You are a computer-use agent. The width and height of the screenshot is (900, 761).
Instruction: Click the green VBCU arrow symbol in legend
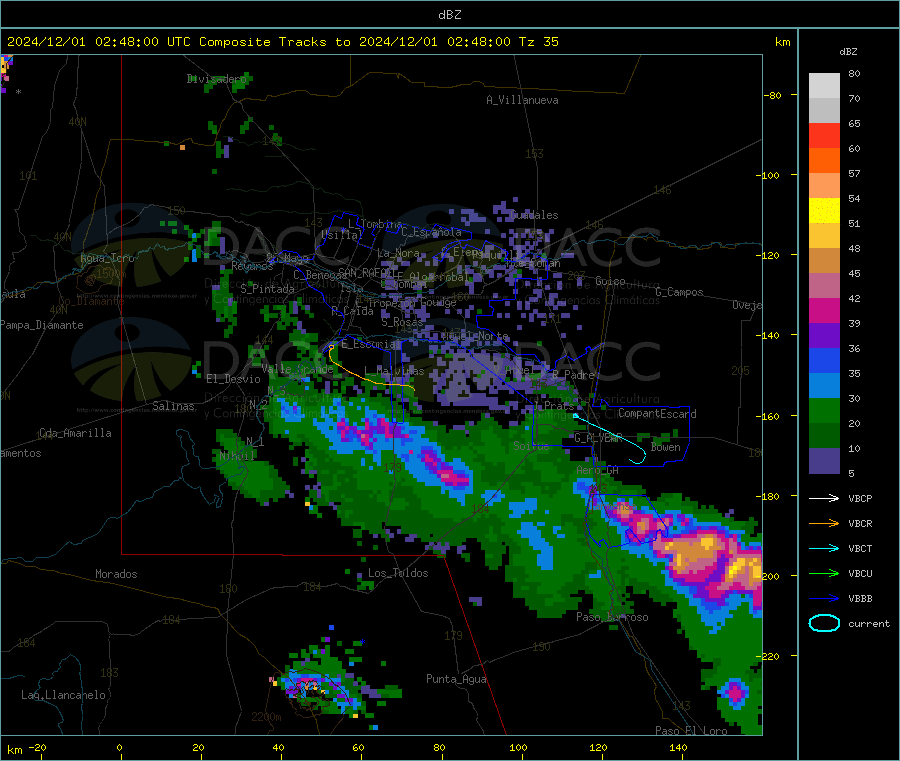(824, 573)
